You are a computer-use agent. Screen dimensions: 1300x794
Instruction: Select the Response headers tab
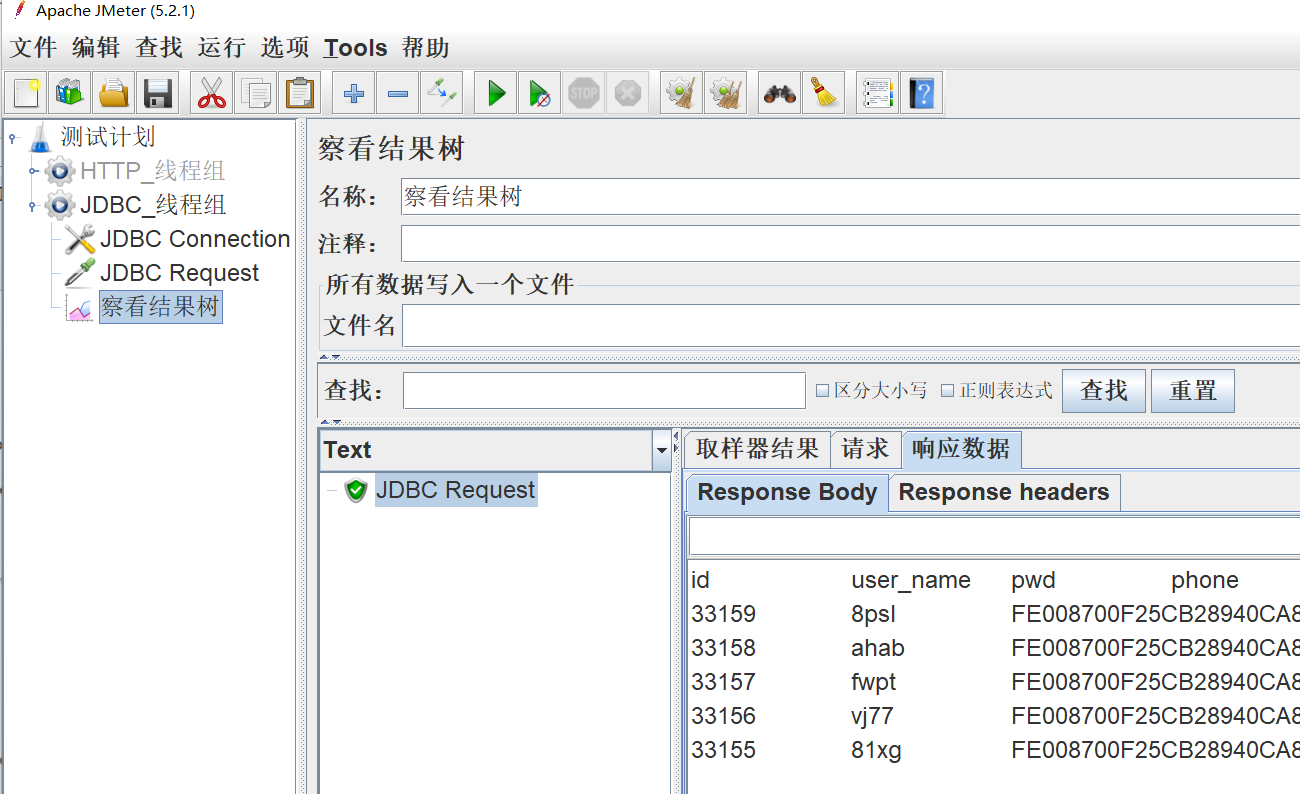click(1004, 492)
